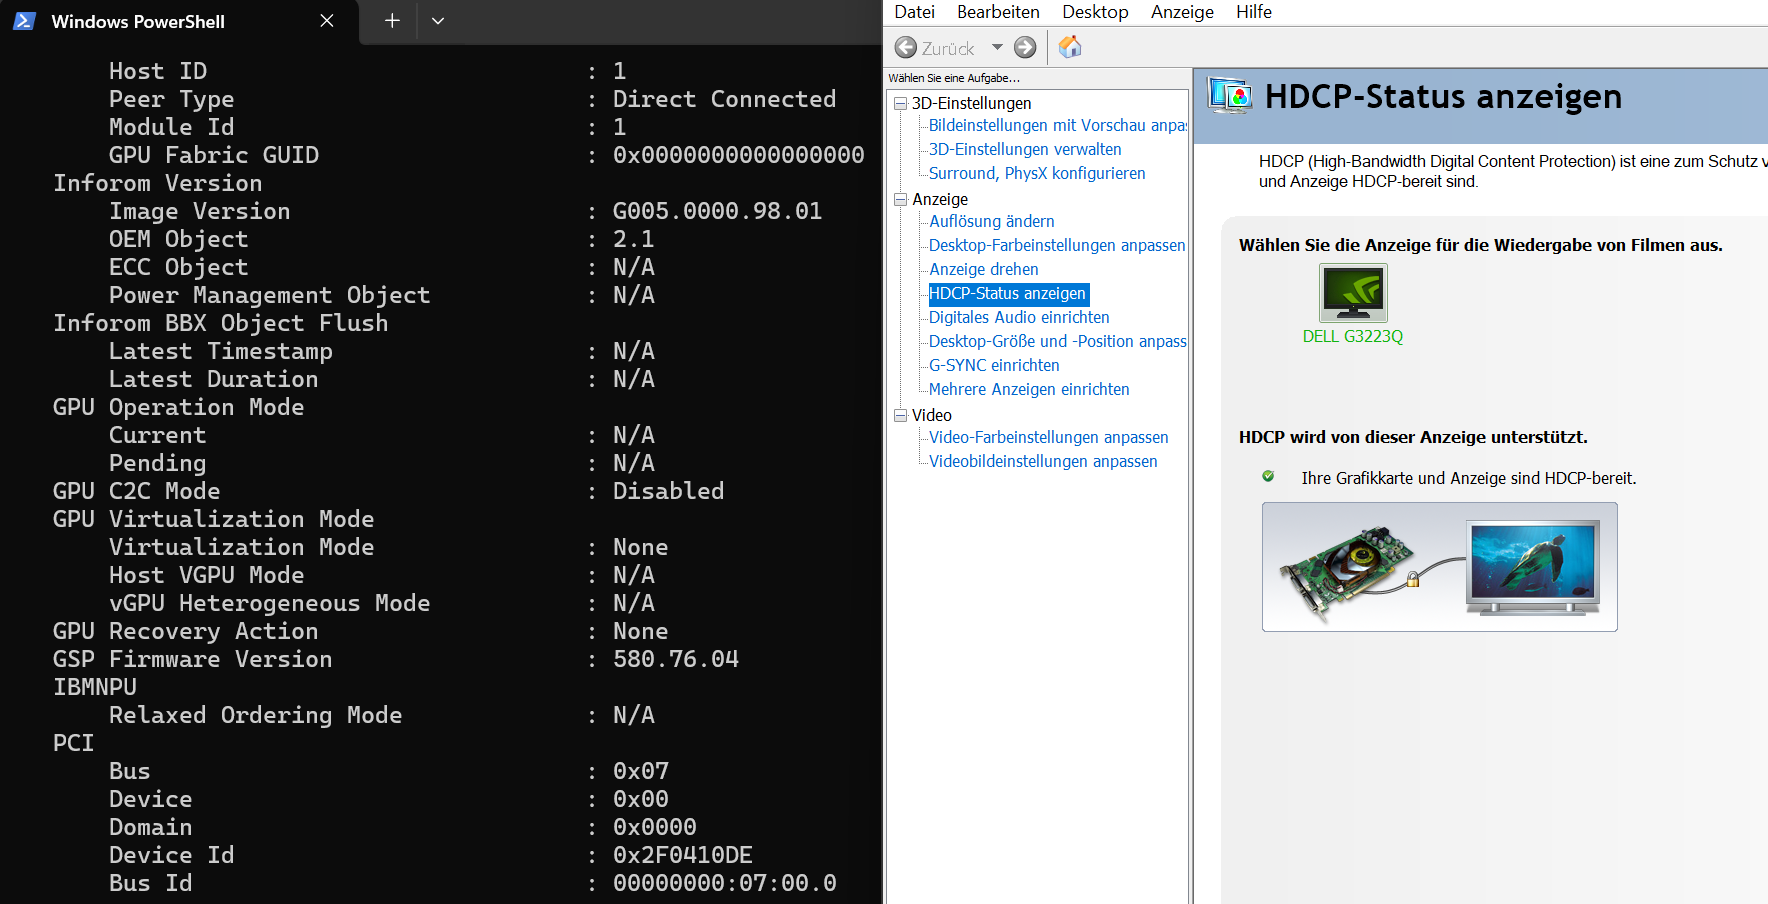Open a new terminal tab with plus
Screen dimensions: 1768x904
392,21
